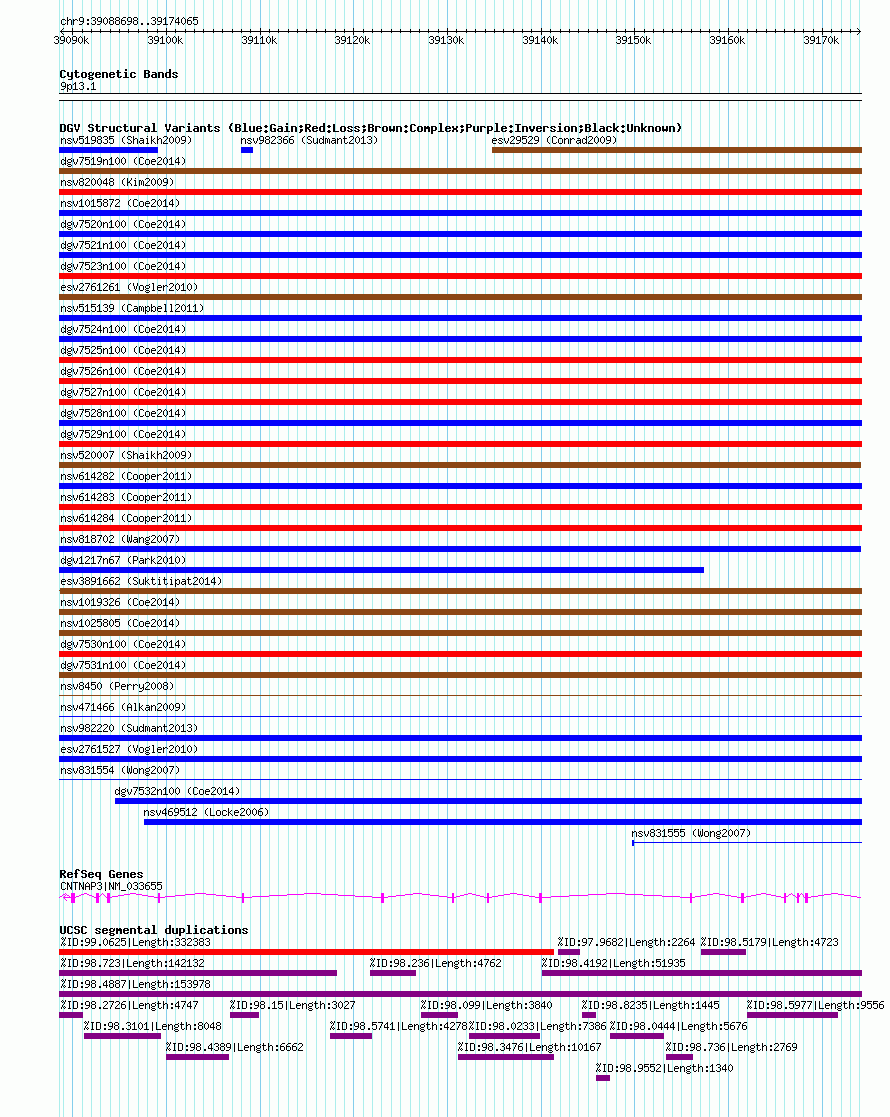
Task: Click dgv7520n100 (Coe2014) label
Action: [123, 224]
